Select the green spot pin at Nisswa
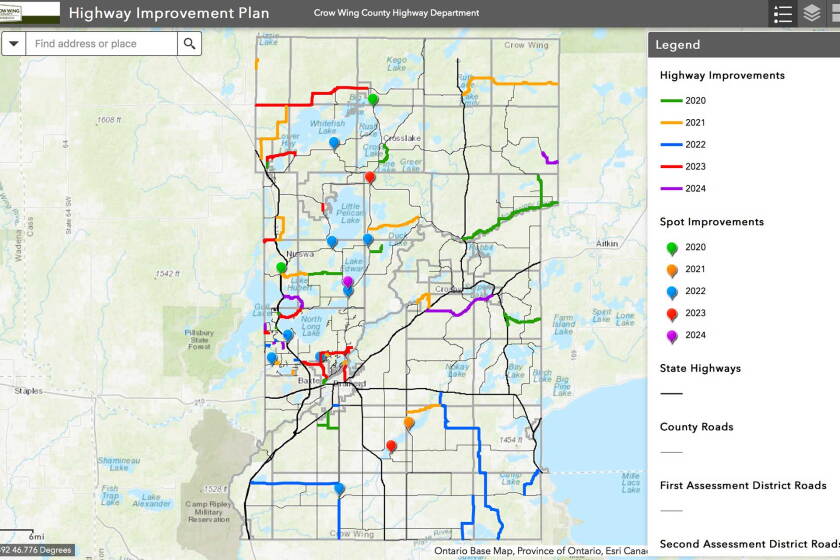The image size is (840, 560). pyautogui.click(x=281, y=267)
